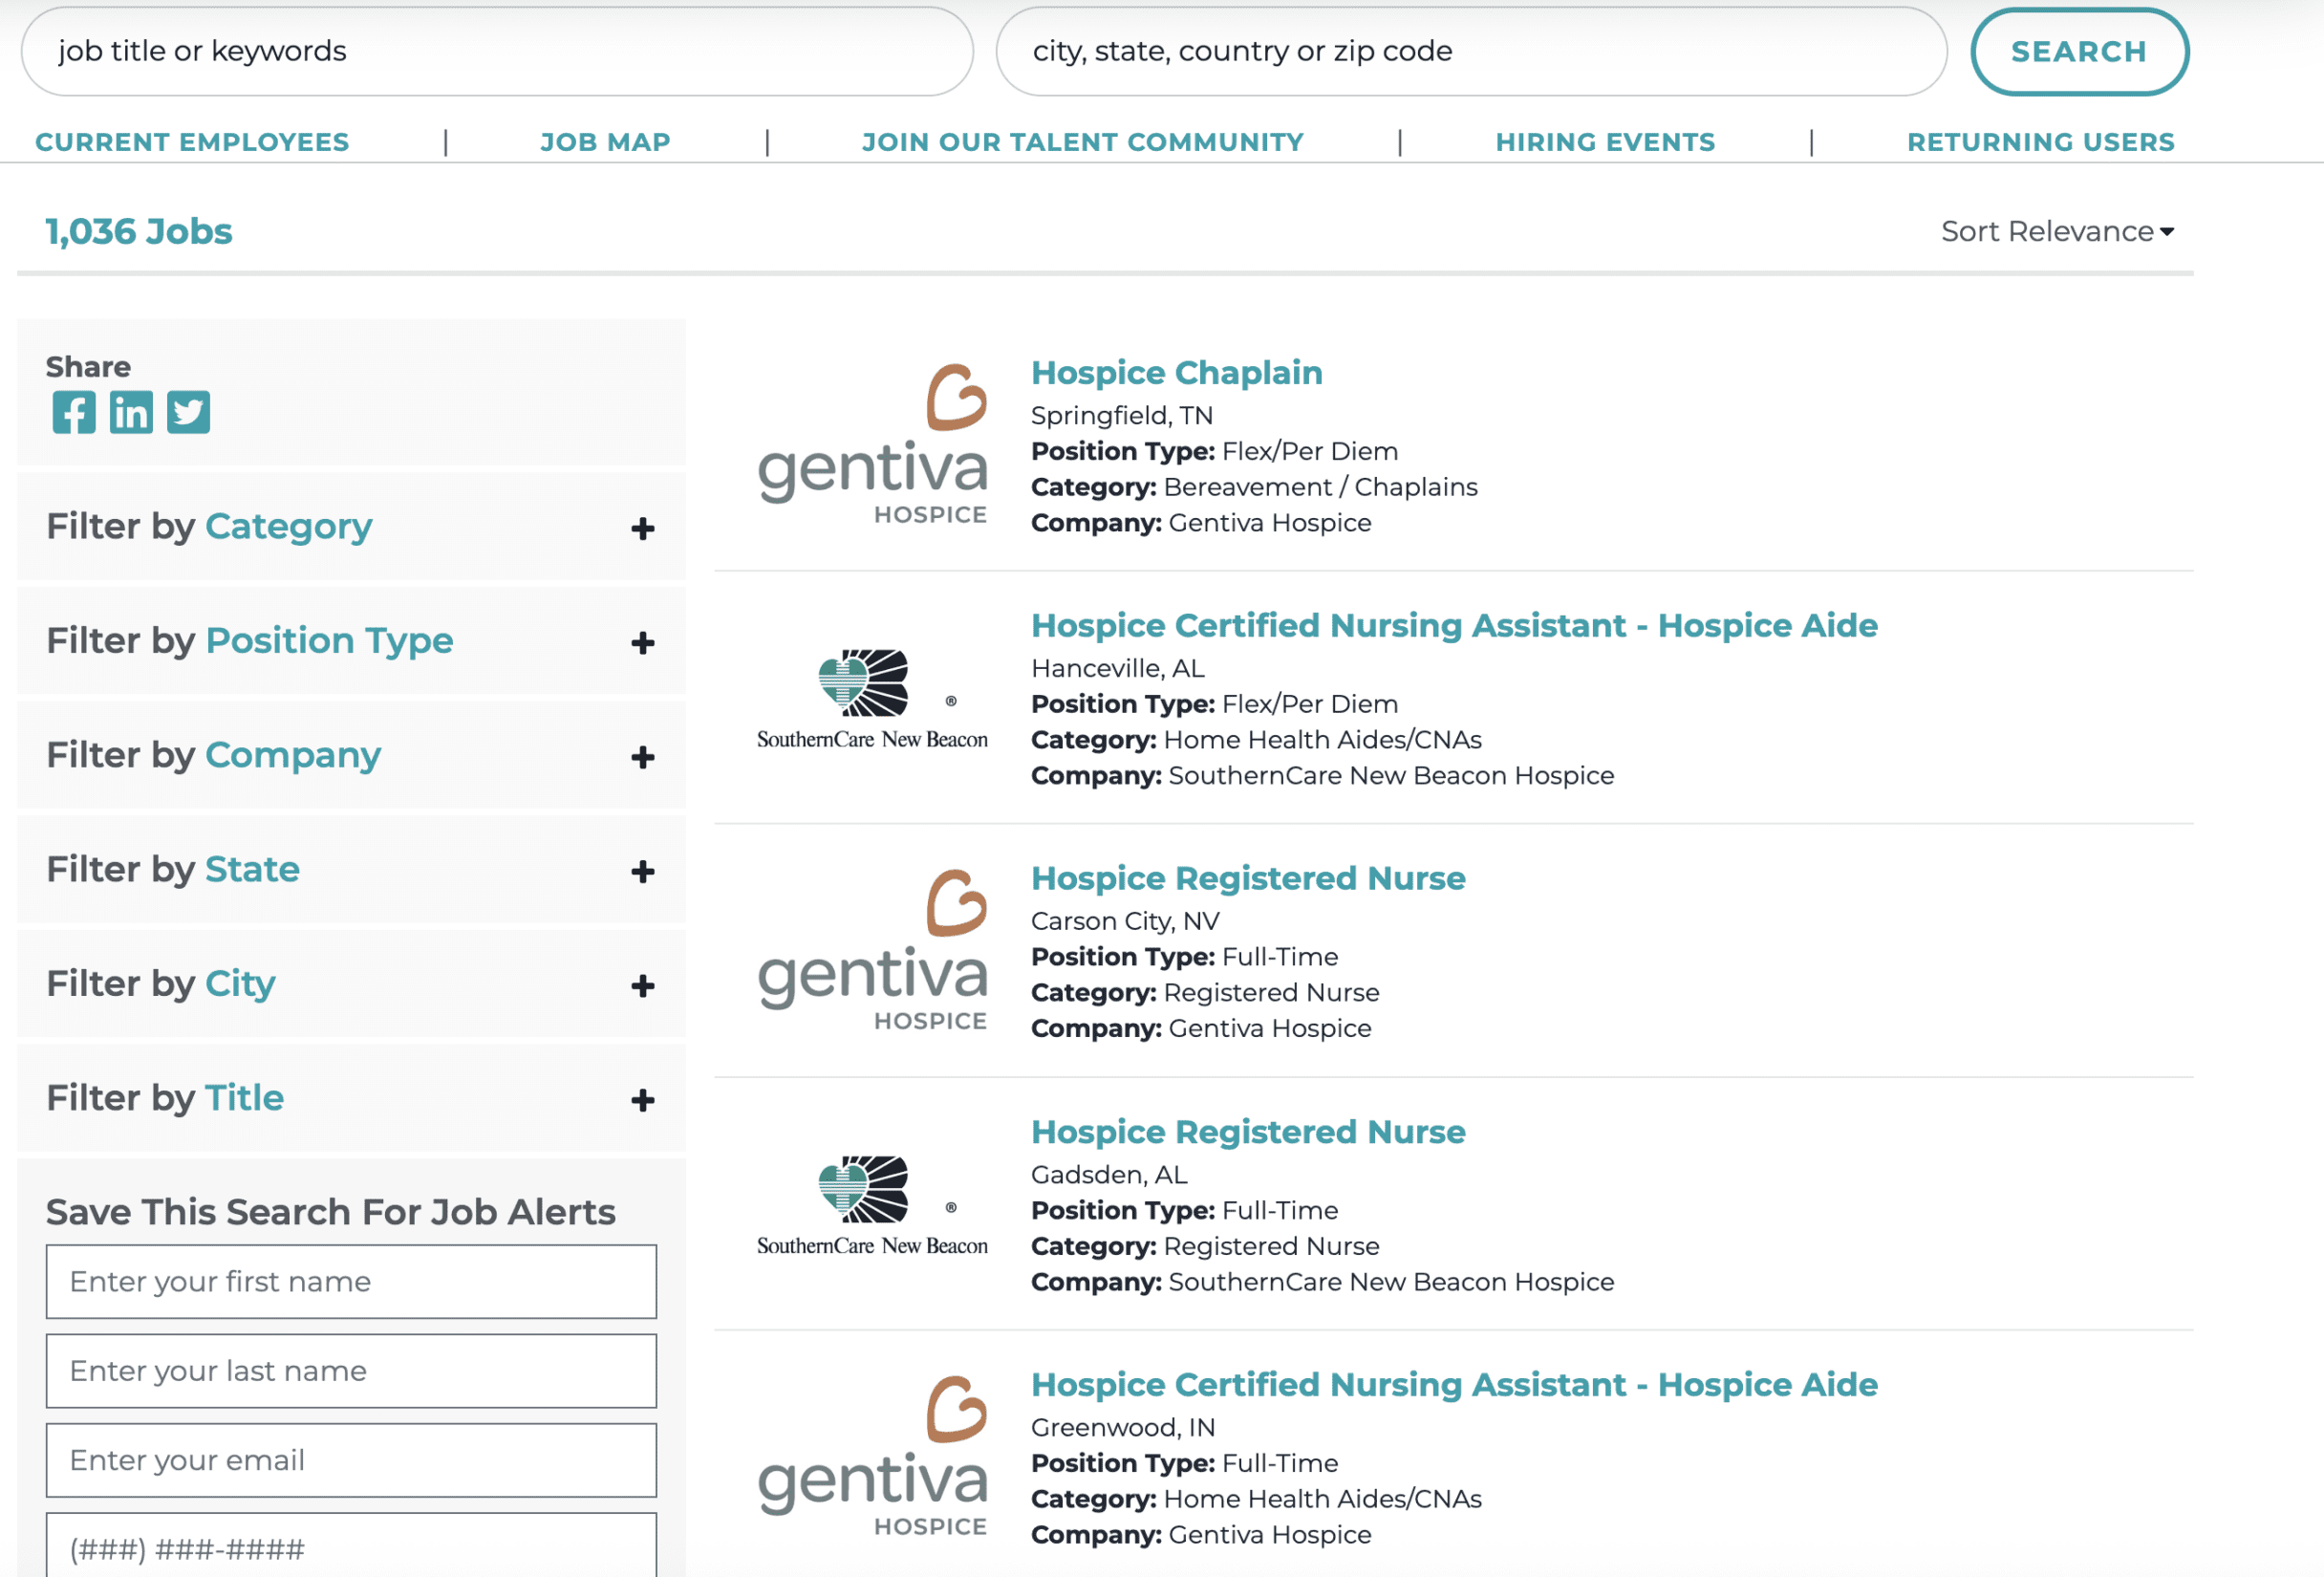Expand the Filter by City plus
The width and height of the screenshot is (2324, 1577).
[x=642, y=985]
